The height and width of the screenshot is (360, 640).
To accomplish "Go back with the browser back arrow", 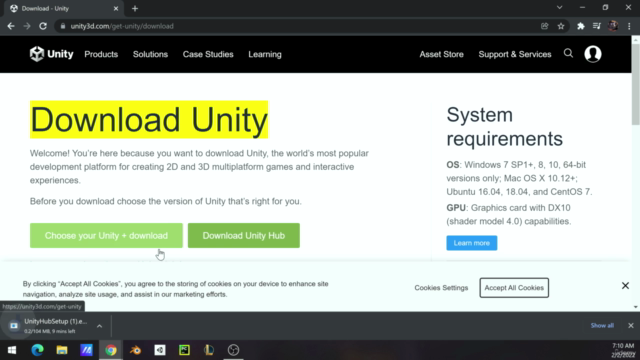I will point(11,26).
